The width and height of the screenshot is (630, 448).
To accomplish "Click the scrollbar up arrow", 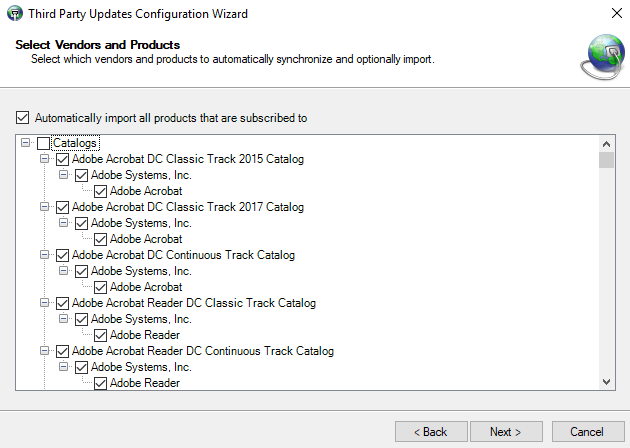I will [606, 144].
